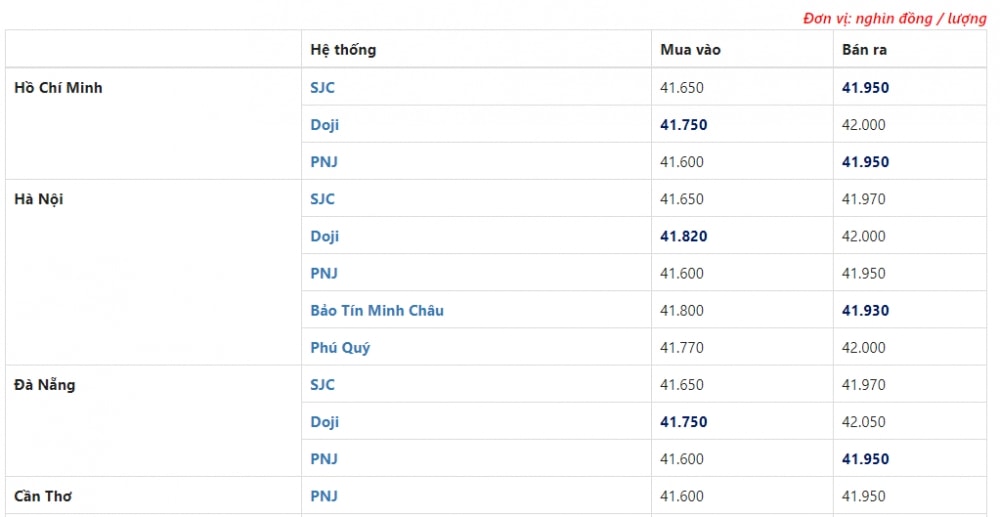Click the Bán ra column header
This screenshot has width=1000, height=517.
click(864, 50)
